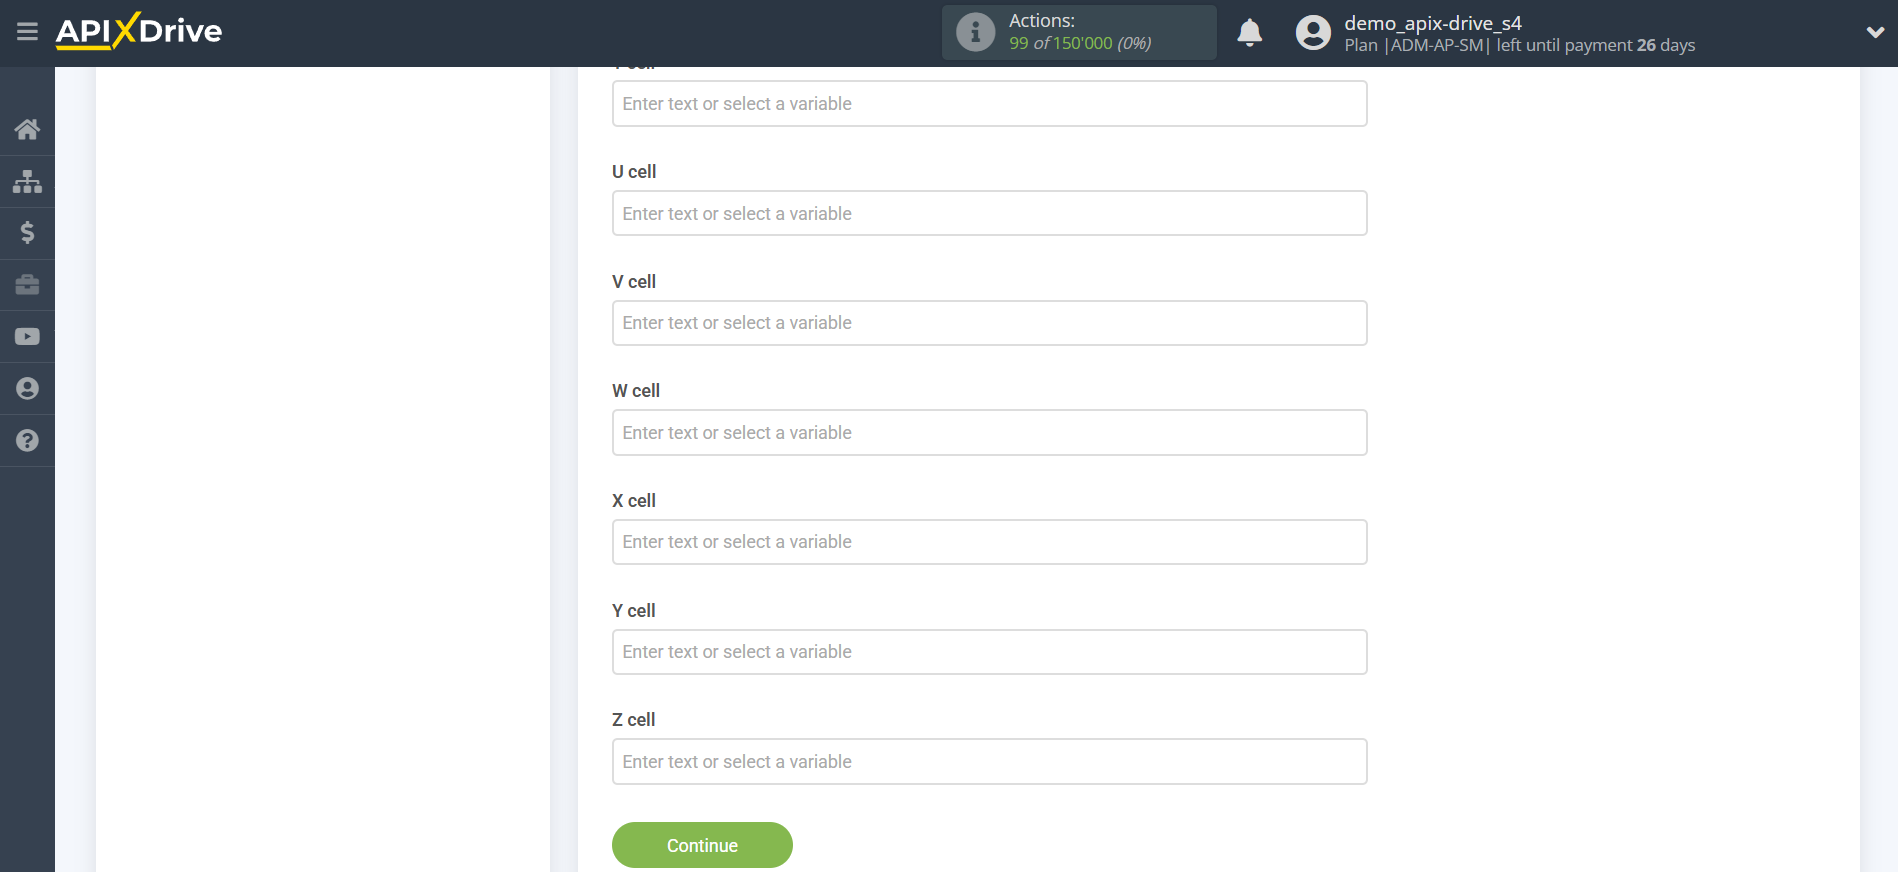Click the ApiX Drive logo
1898x872 pixels.
pos(139,31)
